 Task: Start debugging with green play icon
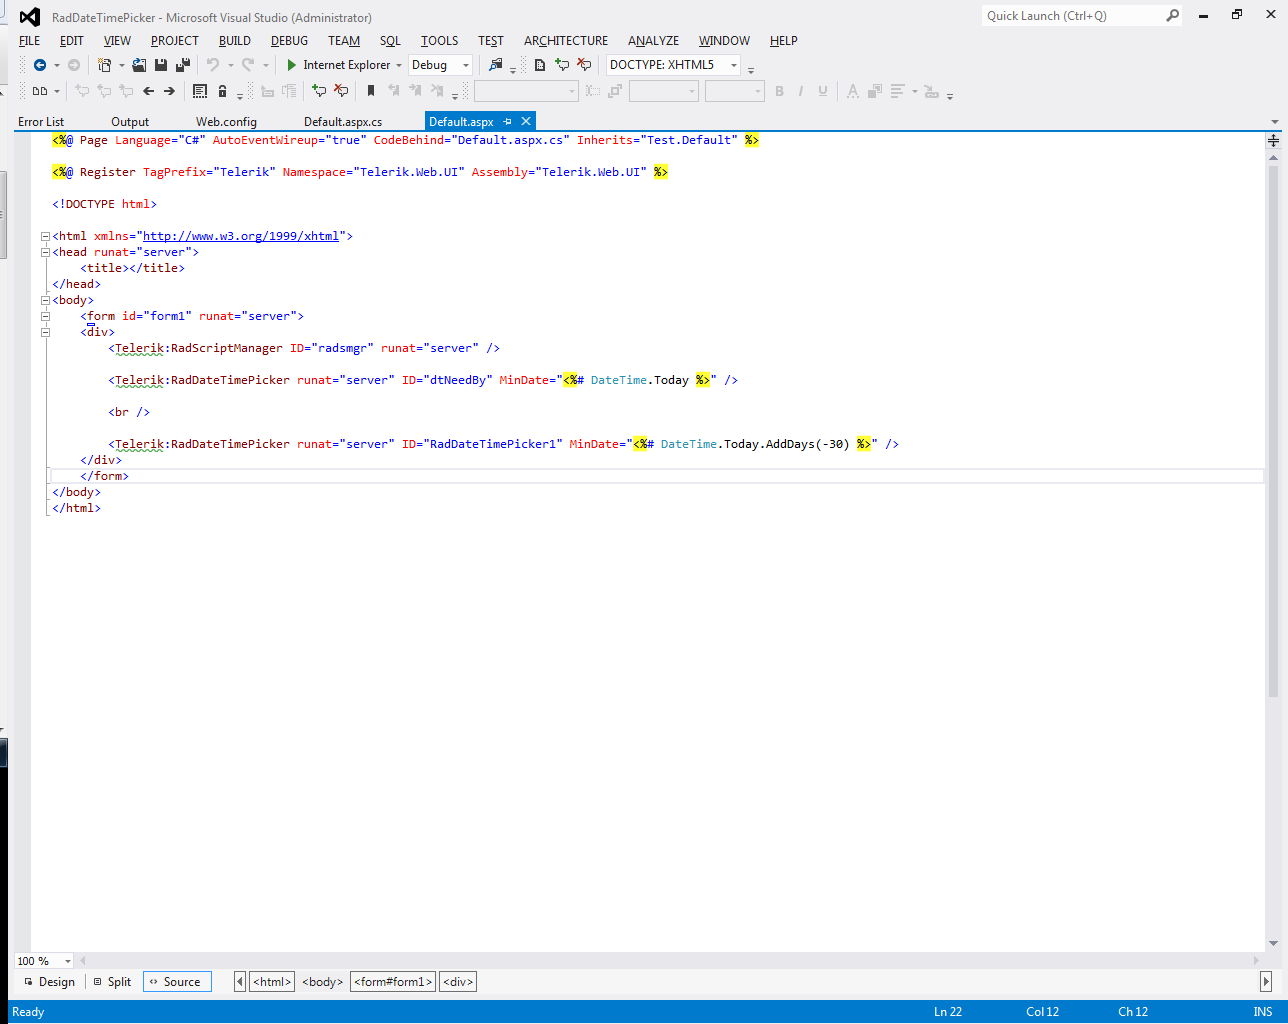coord(292,65)
